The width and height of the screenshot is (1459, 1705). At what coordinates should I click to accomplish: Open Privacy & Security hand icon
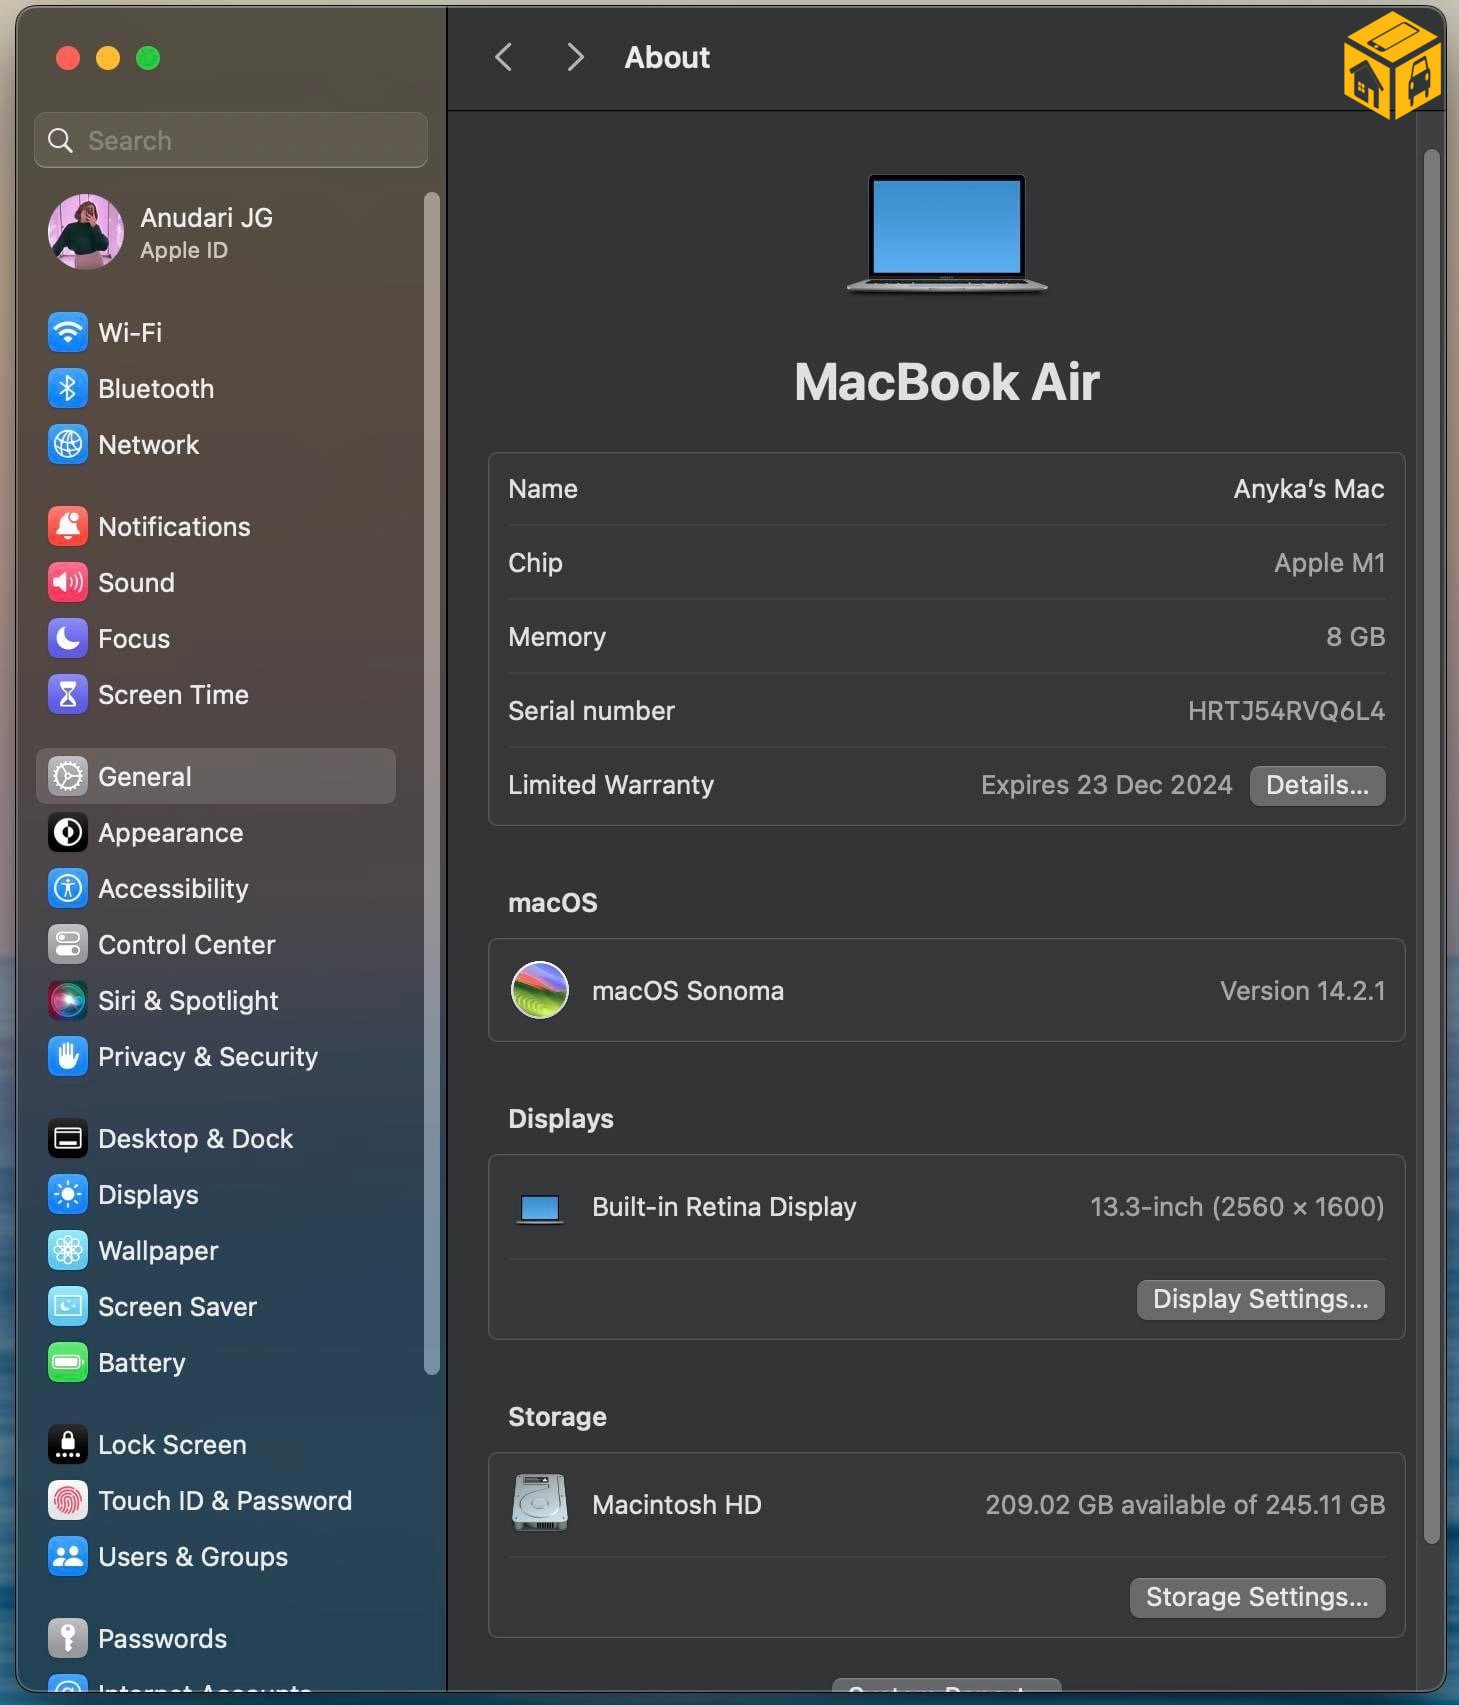coord(68,1056)
